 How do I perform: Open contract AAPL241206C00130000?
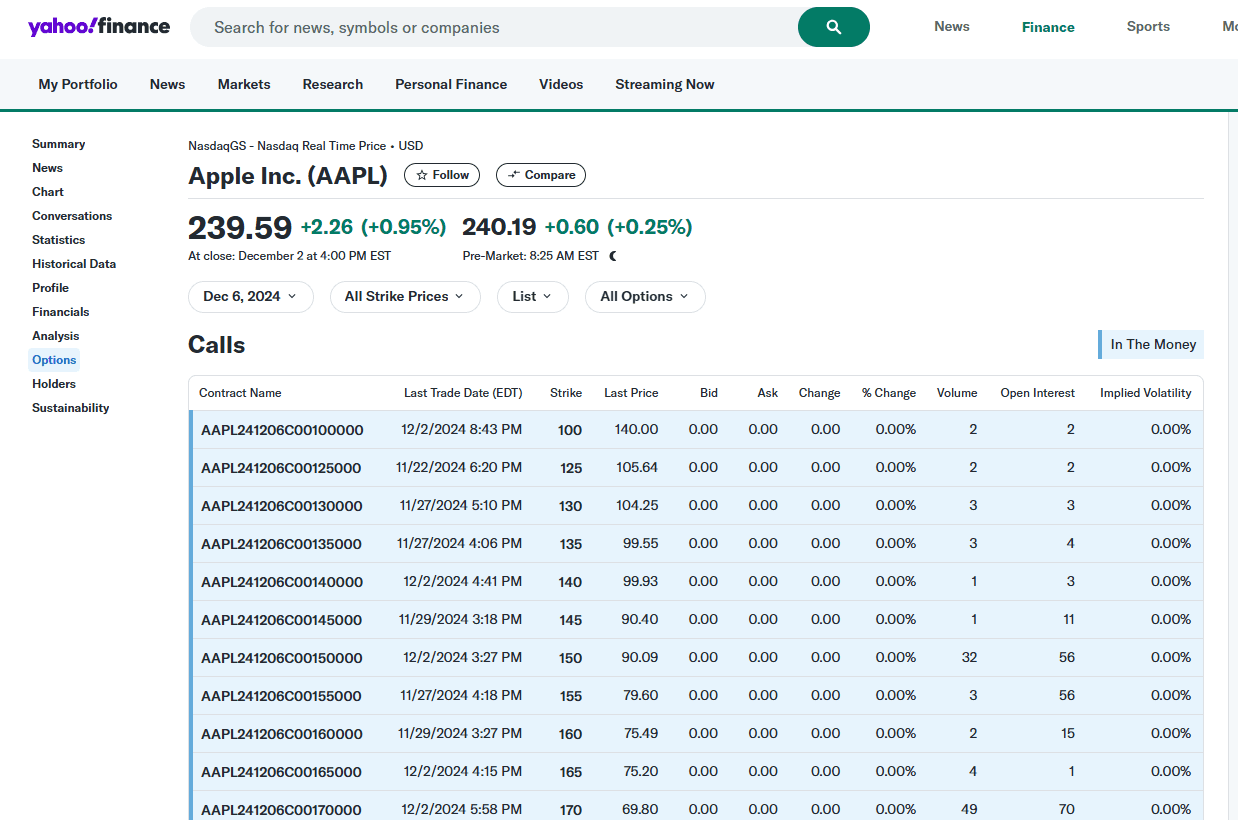pos(282,506)
